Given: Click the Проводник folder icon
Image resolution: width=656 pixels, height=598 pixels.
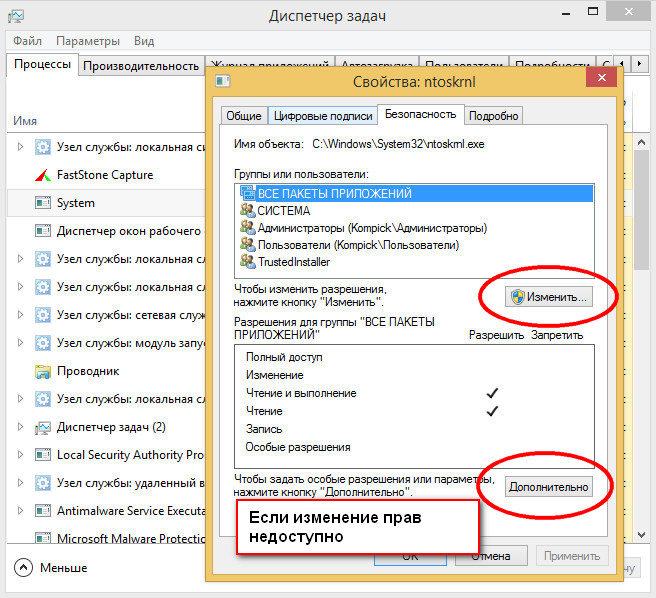Looking at the screenshot, I should (43, 371).
